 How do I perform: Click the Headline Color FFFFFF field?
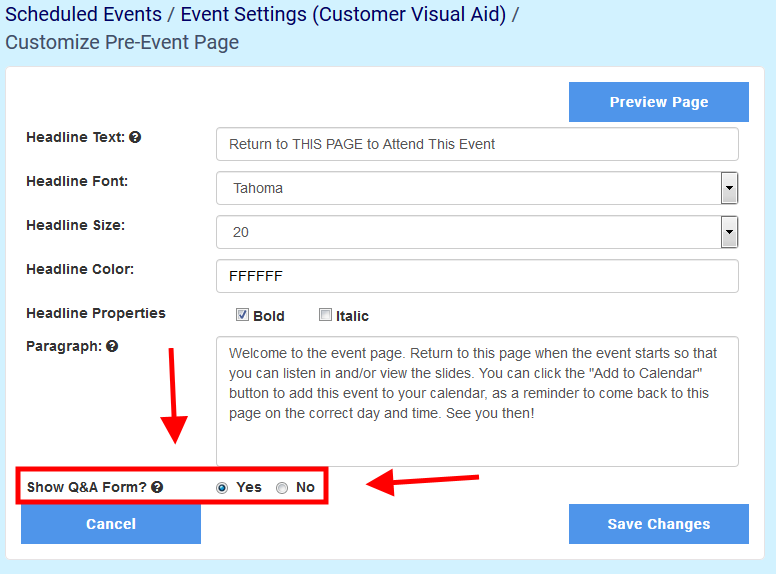(477, 276)
